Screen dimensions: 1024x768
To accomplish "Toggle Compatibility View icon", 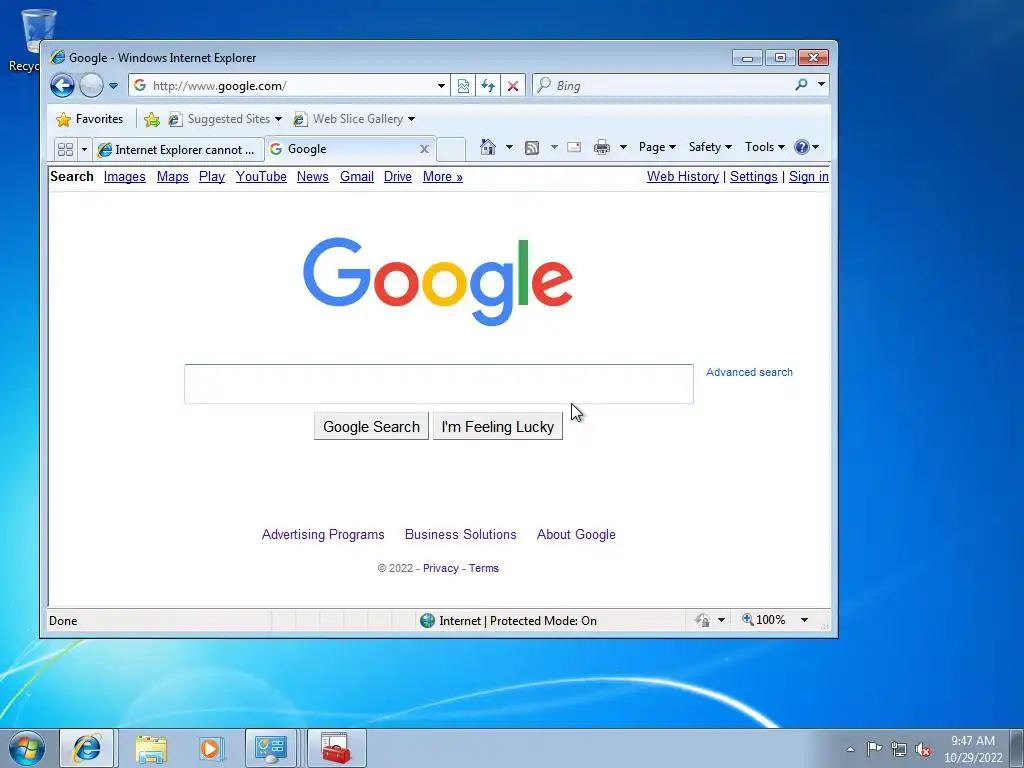I will tap(463, 86).
